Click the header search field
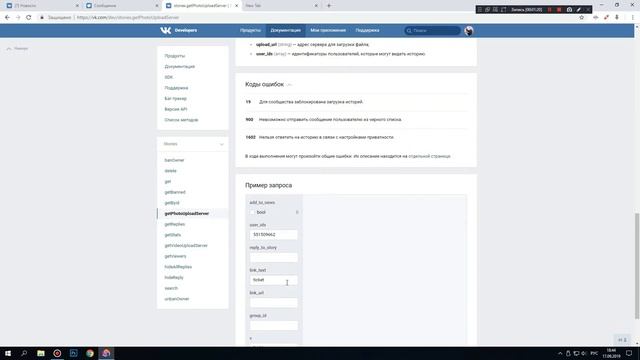Image resolution: width=640 pixels, height=360 pixels. (432, 31)
